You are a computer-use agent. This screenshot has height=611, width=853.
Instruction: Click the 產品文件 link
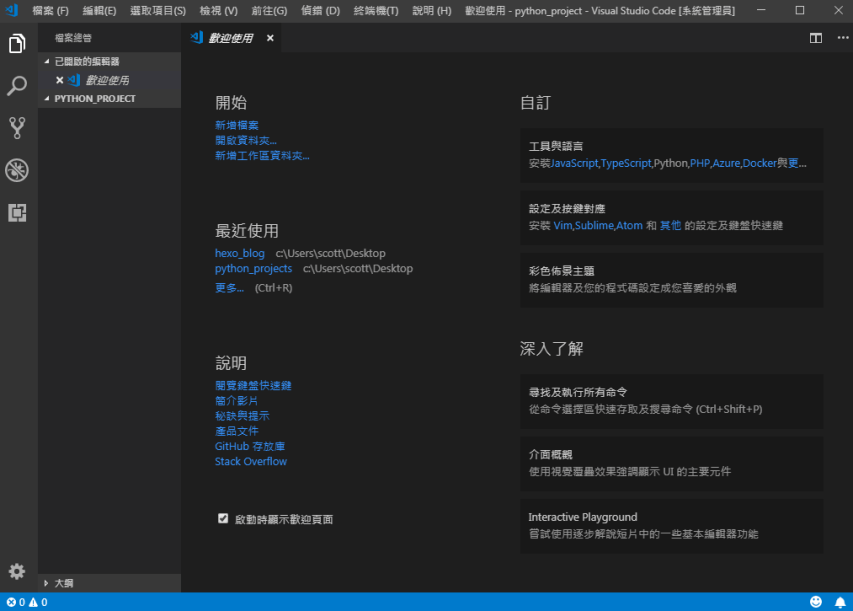pyautogui.click(x=237, y=431)
